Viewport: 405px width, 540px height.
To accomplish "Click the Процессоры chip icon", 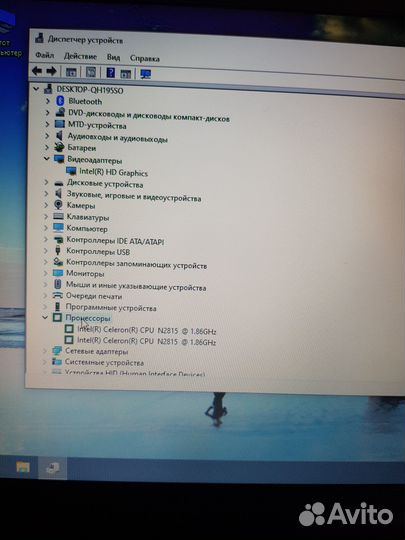I will pyautogui.click(x=57, y=317).
